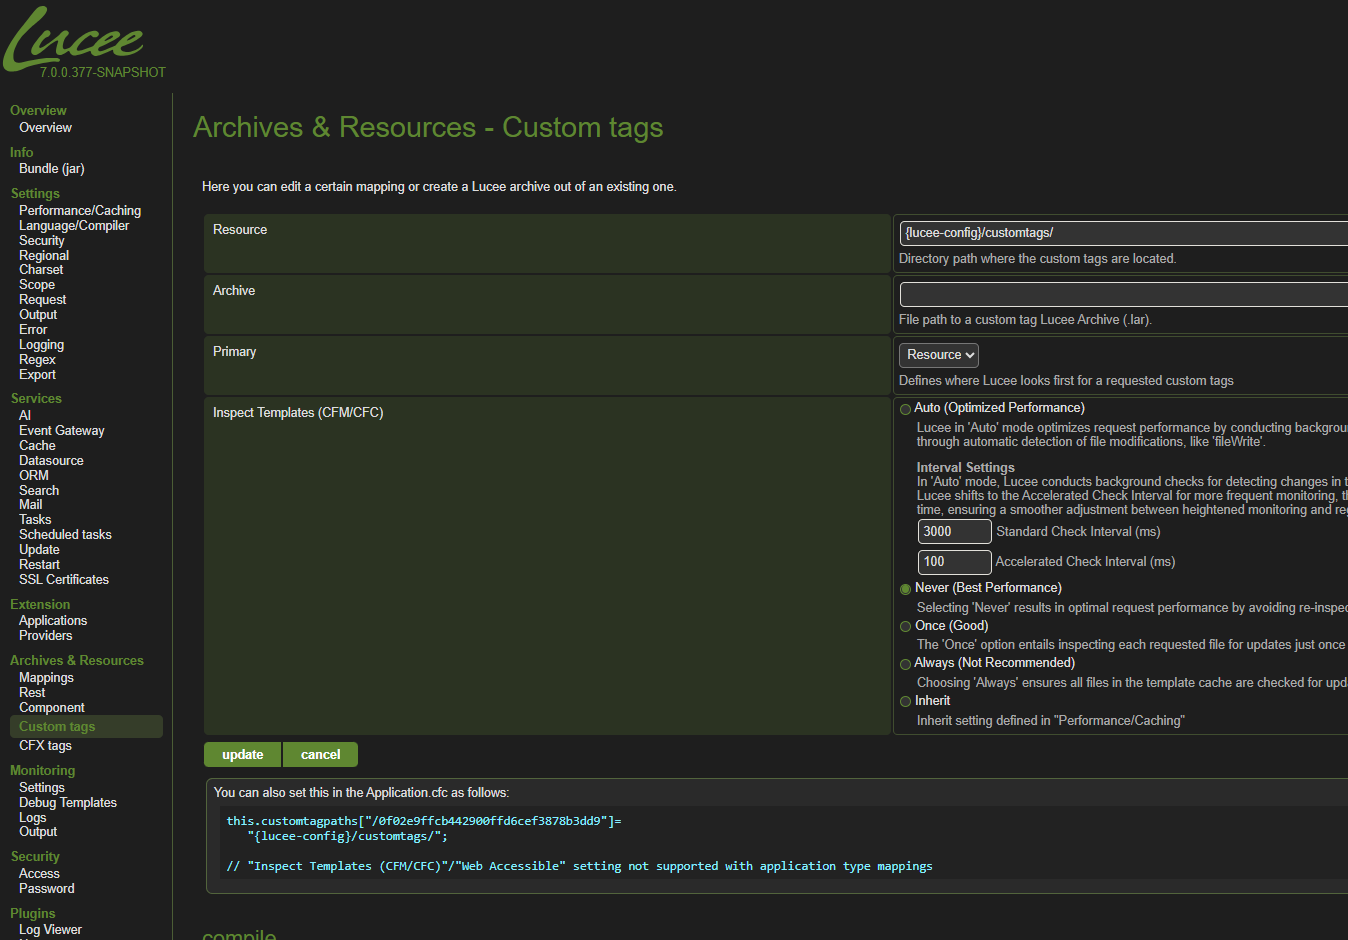Click the Resource directory path field

(x=1122, y=233)
